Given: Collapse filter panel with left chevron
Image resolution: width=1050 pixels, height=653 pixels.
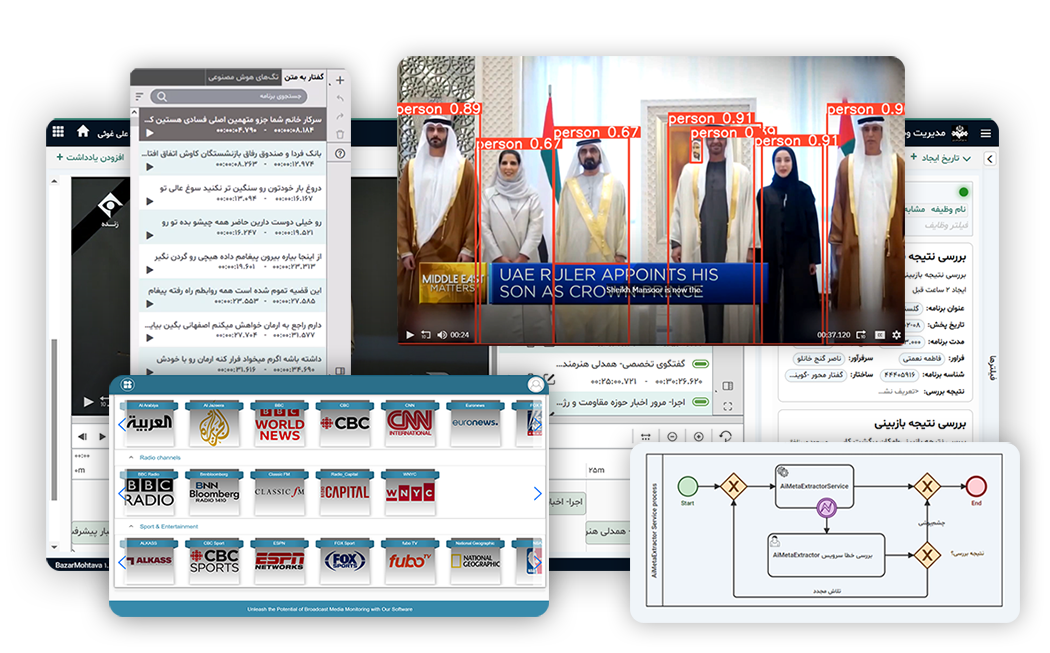Looking at the screenshot, I should (990, 159).
